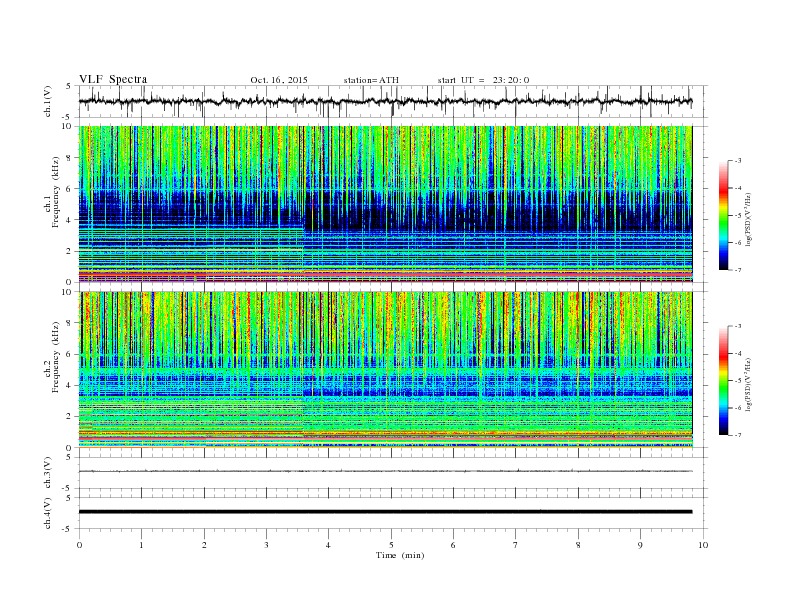Click the ch.2 spectrogram plot
The image size is (792, 612).
point(386,370)
